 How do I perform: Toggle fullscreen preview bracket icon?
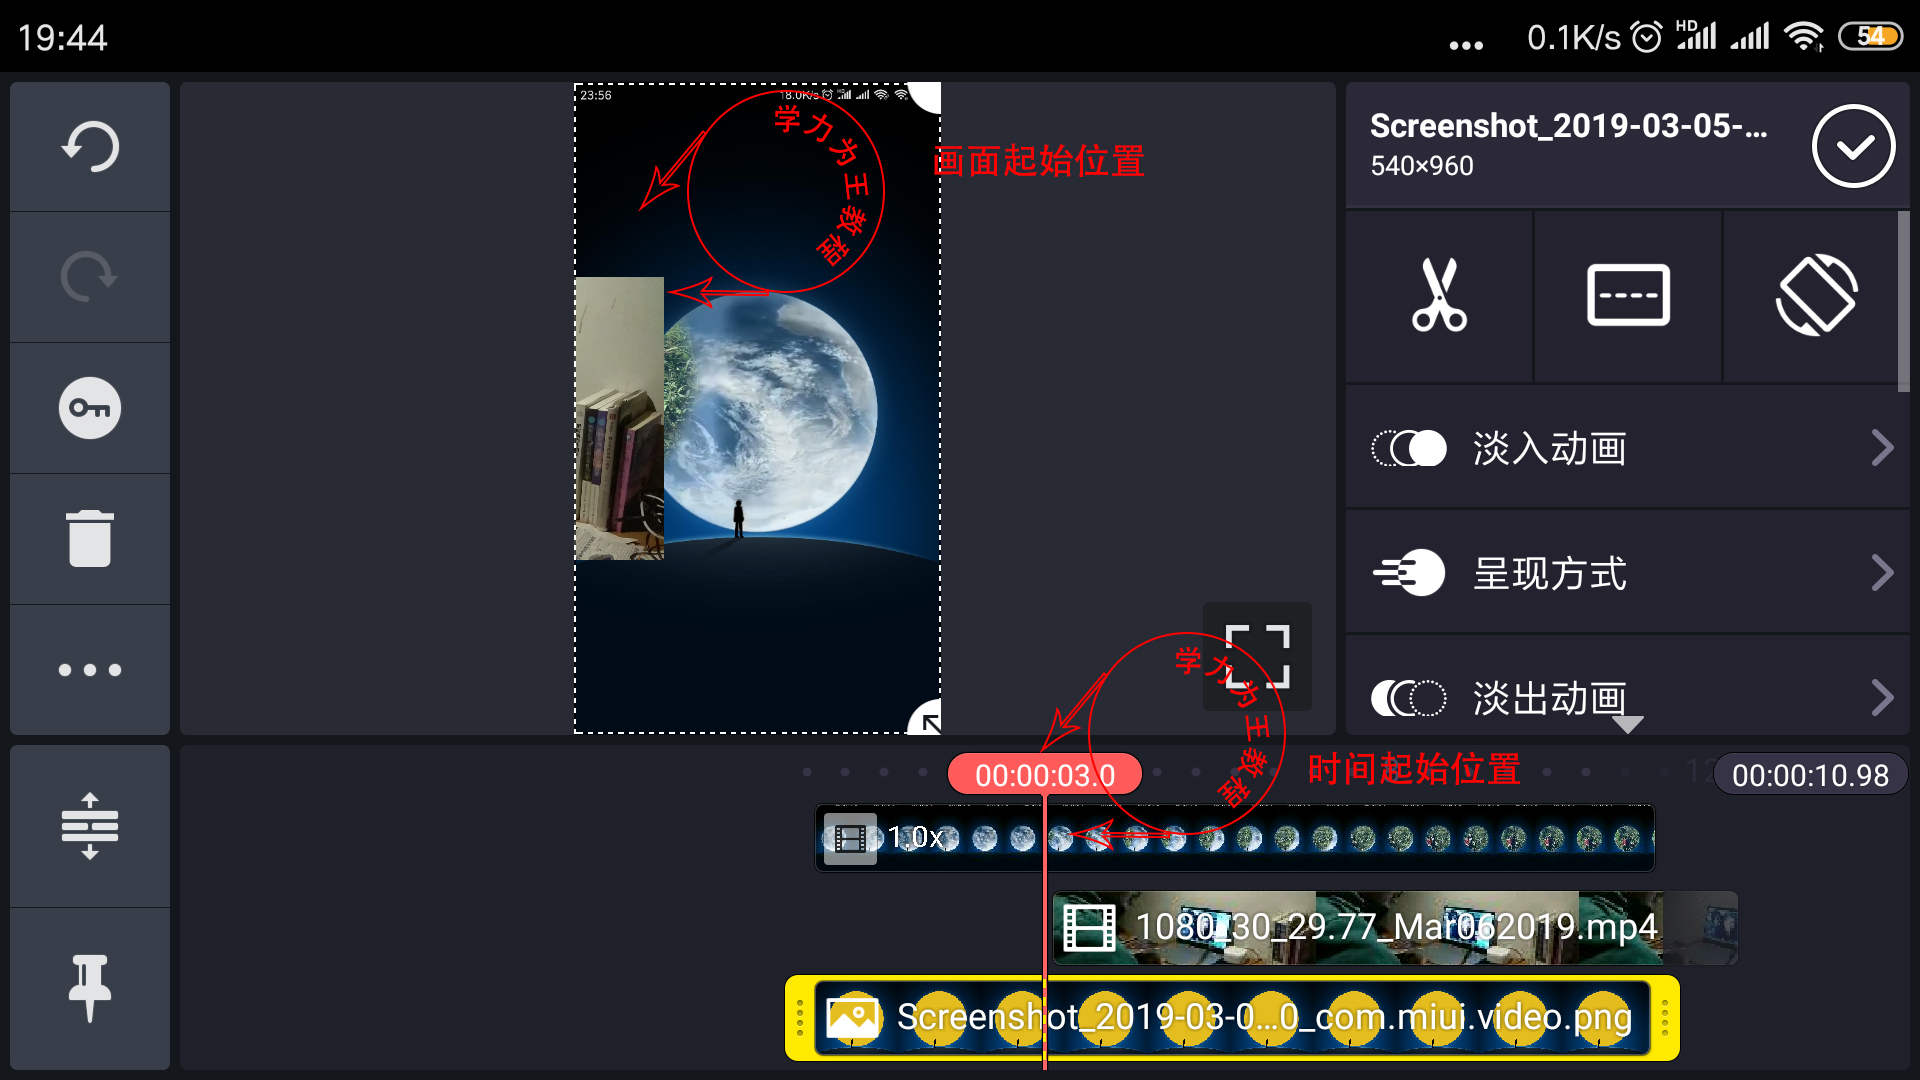(1257, 656)
